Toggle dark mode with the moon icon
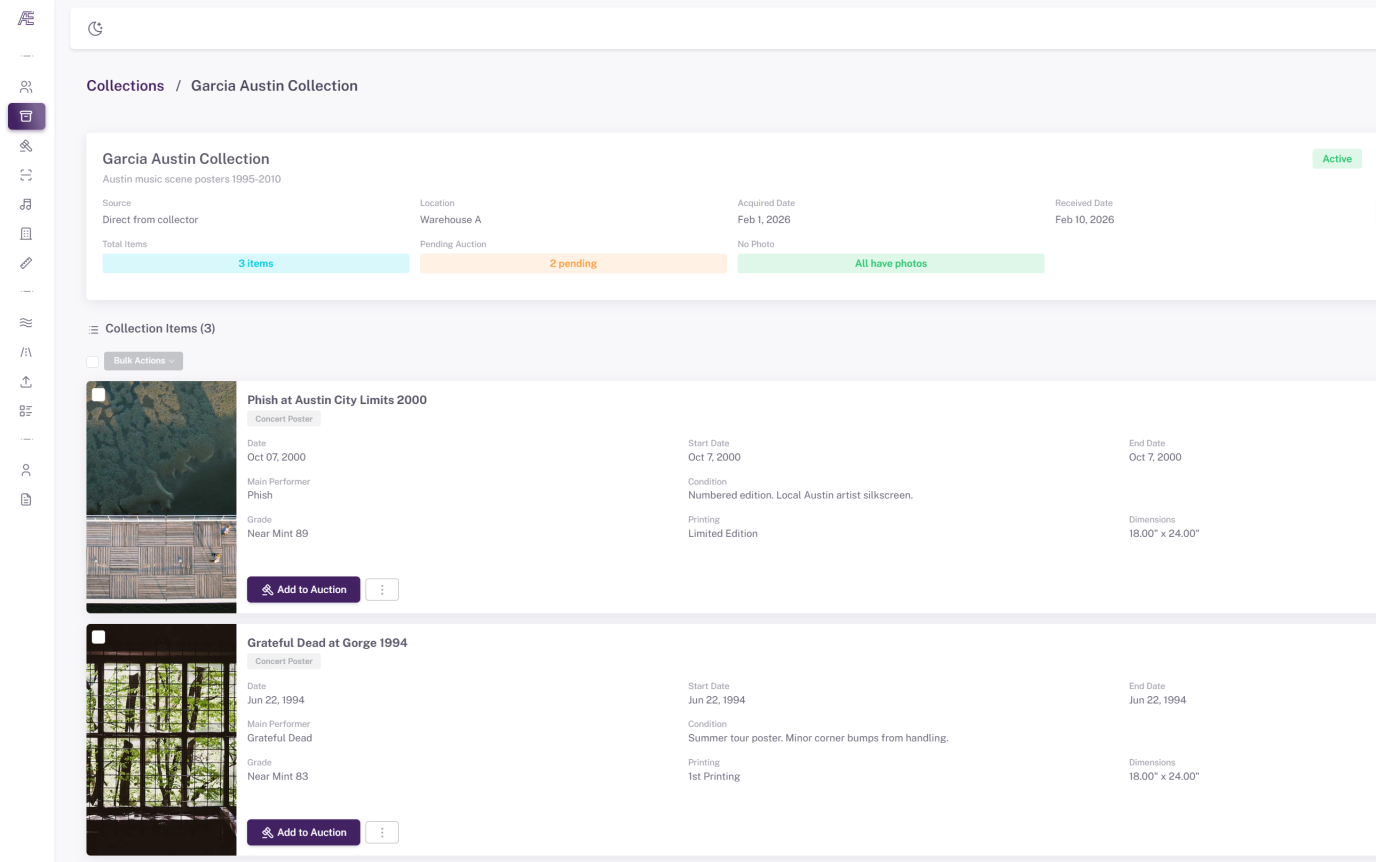Image resolution: width=1376 pixels, height=862 pixels. pos(95,28)
